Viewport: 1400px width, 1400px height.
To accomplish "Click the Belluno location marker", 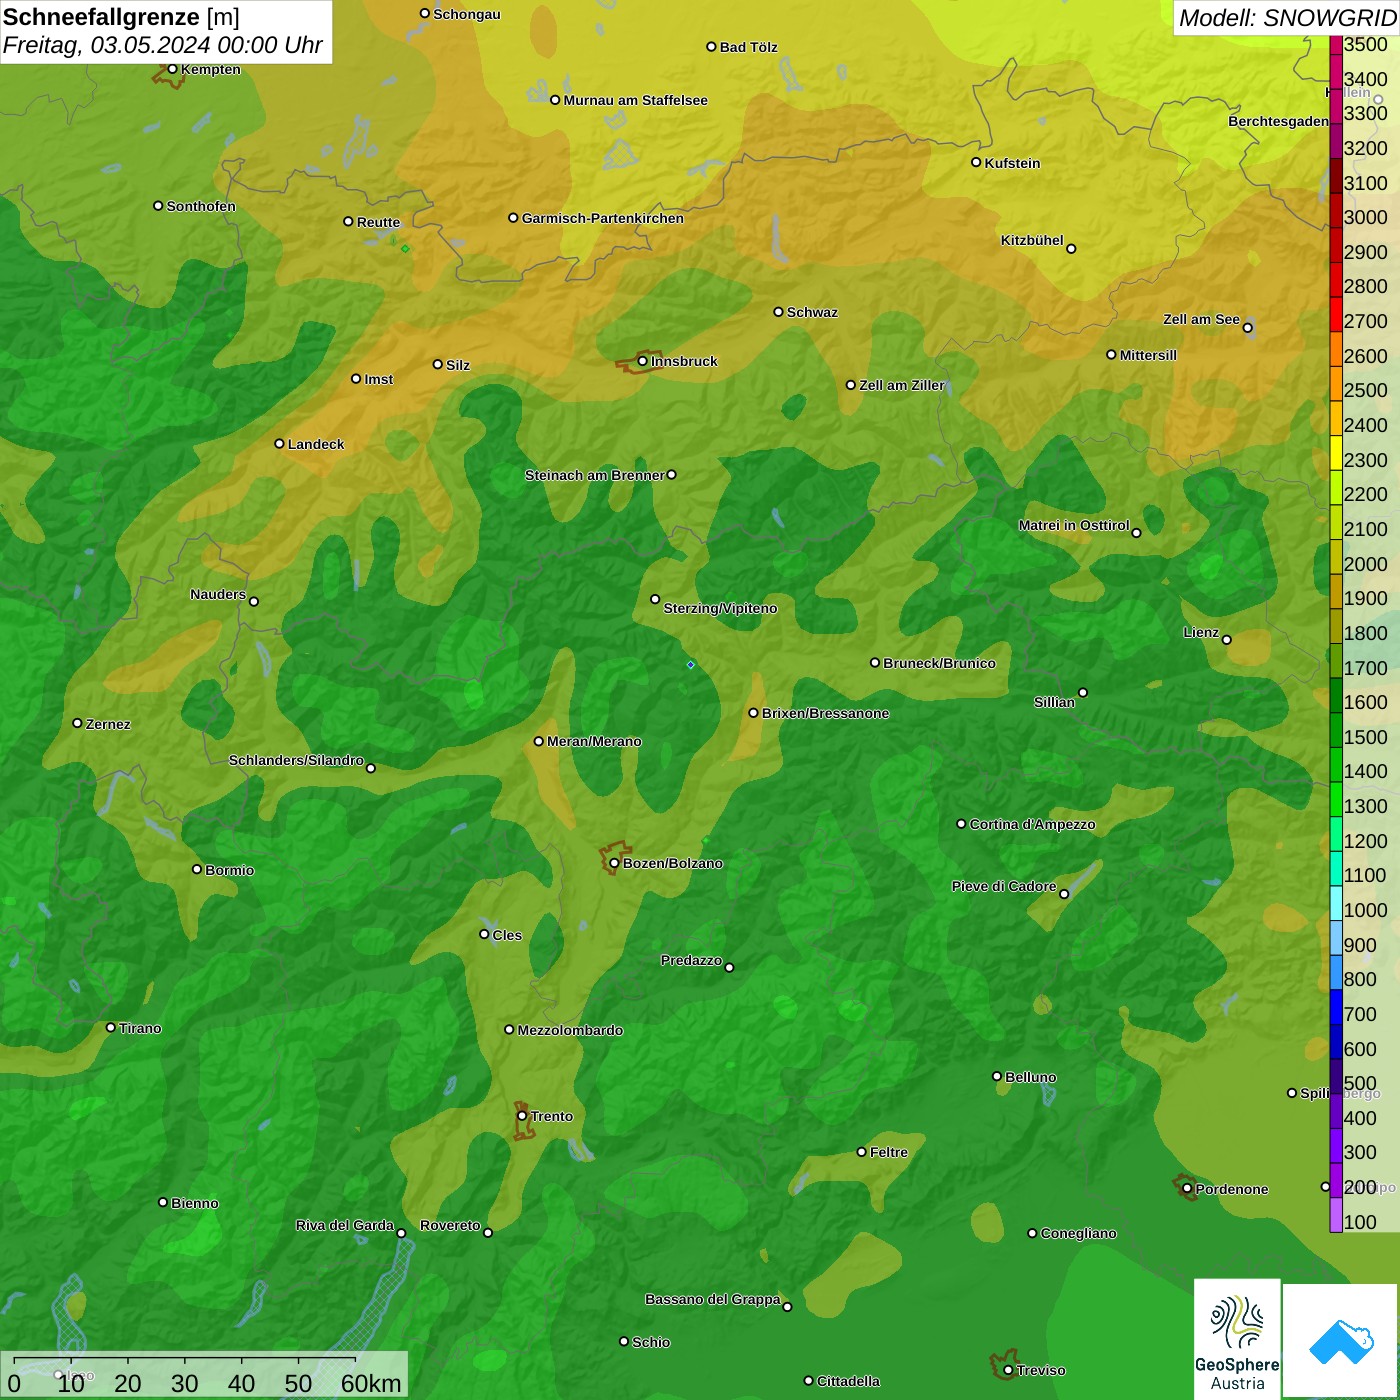I will point(996,1076).
